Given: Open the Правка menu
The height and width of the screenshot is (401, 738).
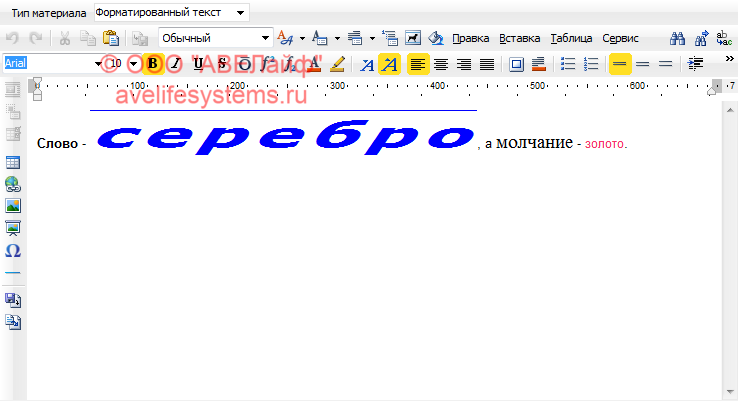Looking at the screenshot, I should coord(470,39).
